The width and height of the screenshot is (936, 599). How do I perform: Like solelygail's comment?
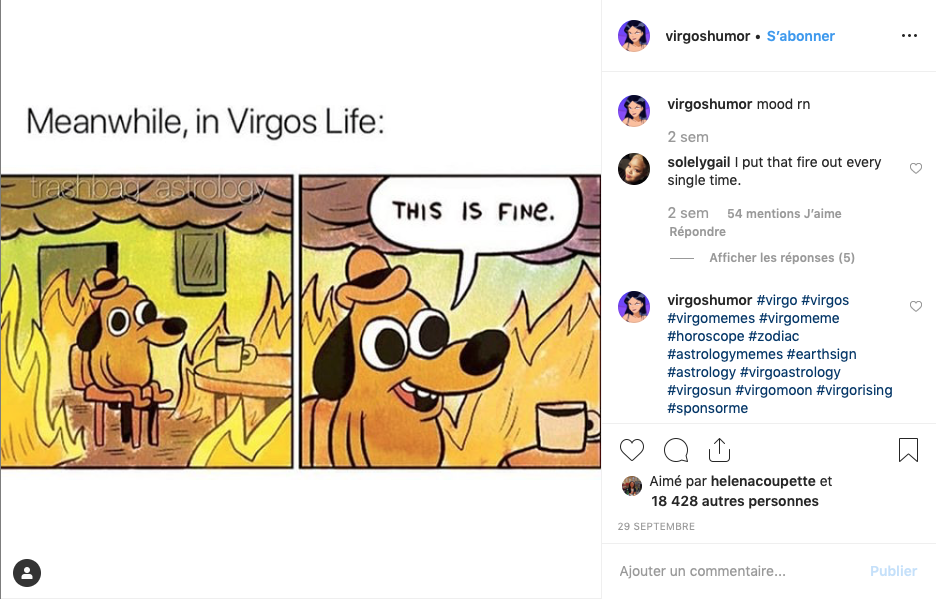915,169
